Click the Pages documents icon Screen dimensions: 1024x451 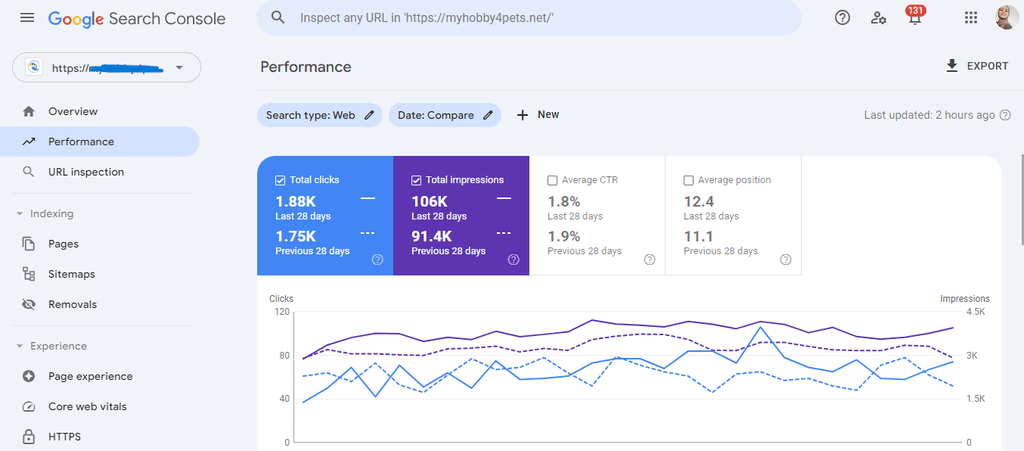28,244
